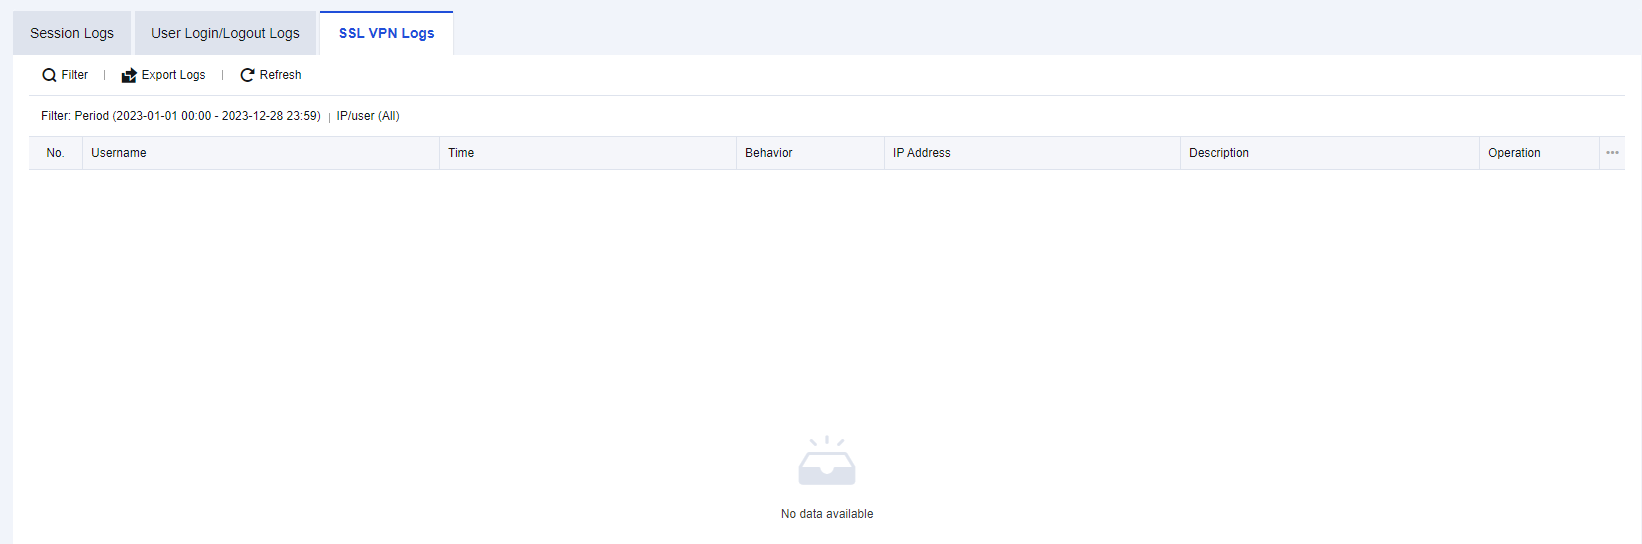Image resolution: width=1642 pixels, height=544 pixels.
Task: Click the Refresh button label
Action: 280,75
